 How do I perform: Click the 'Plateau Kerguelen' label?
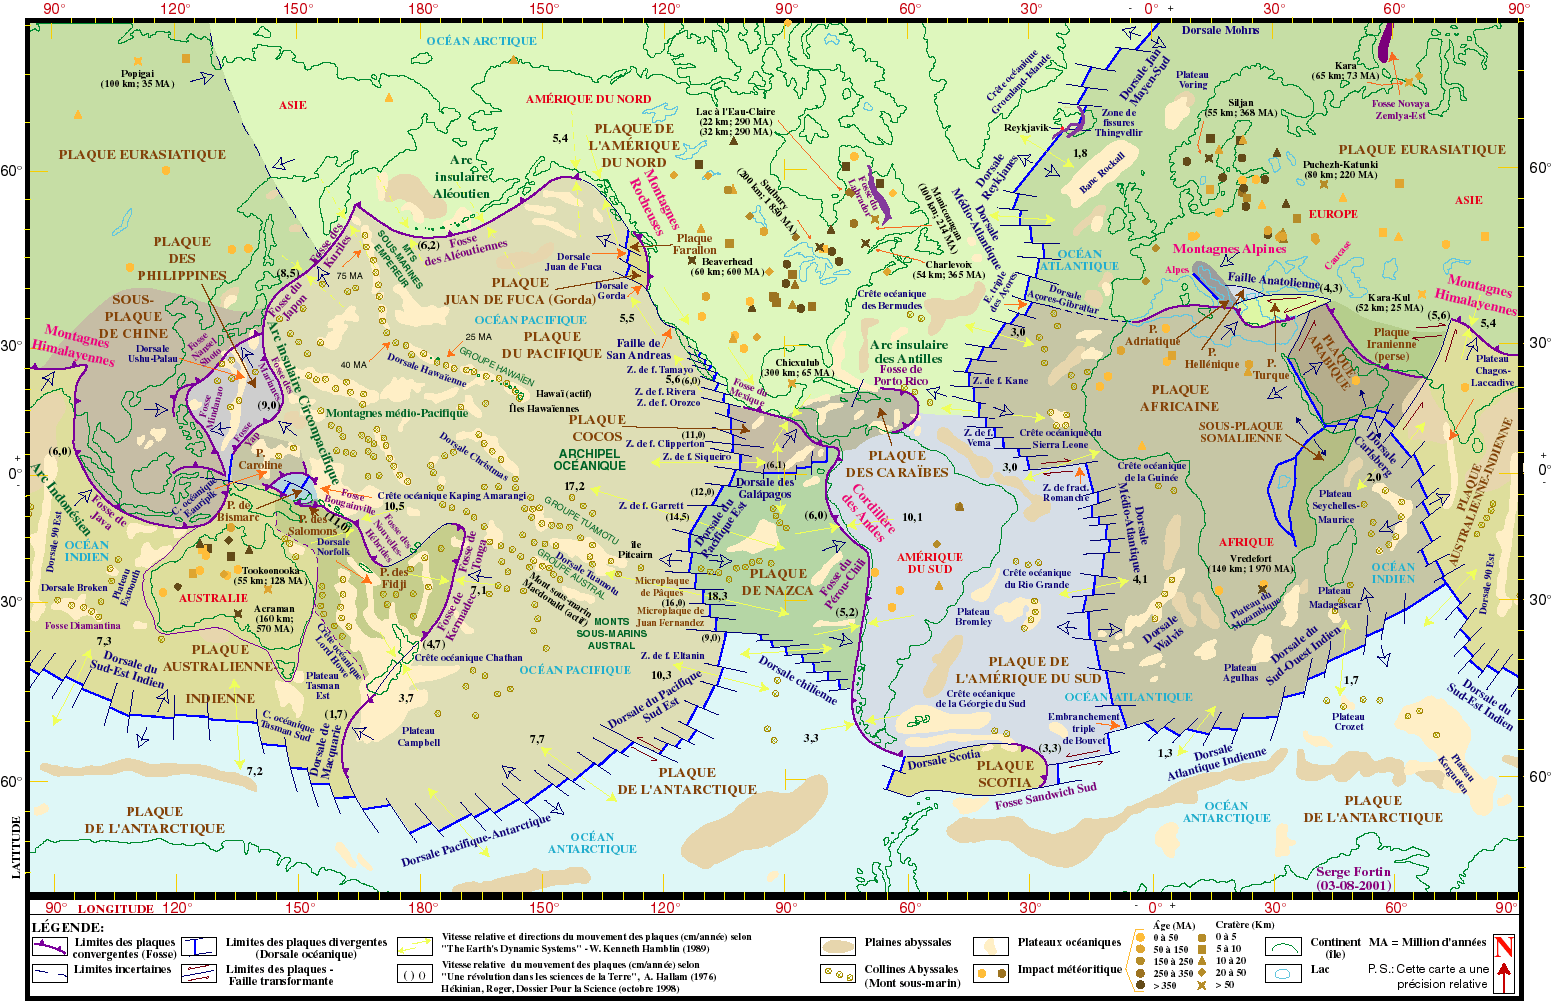coord(1459,774)
